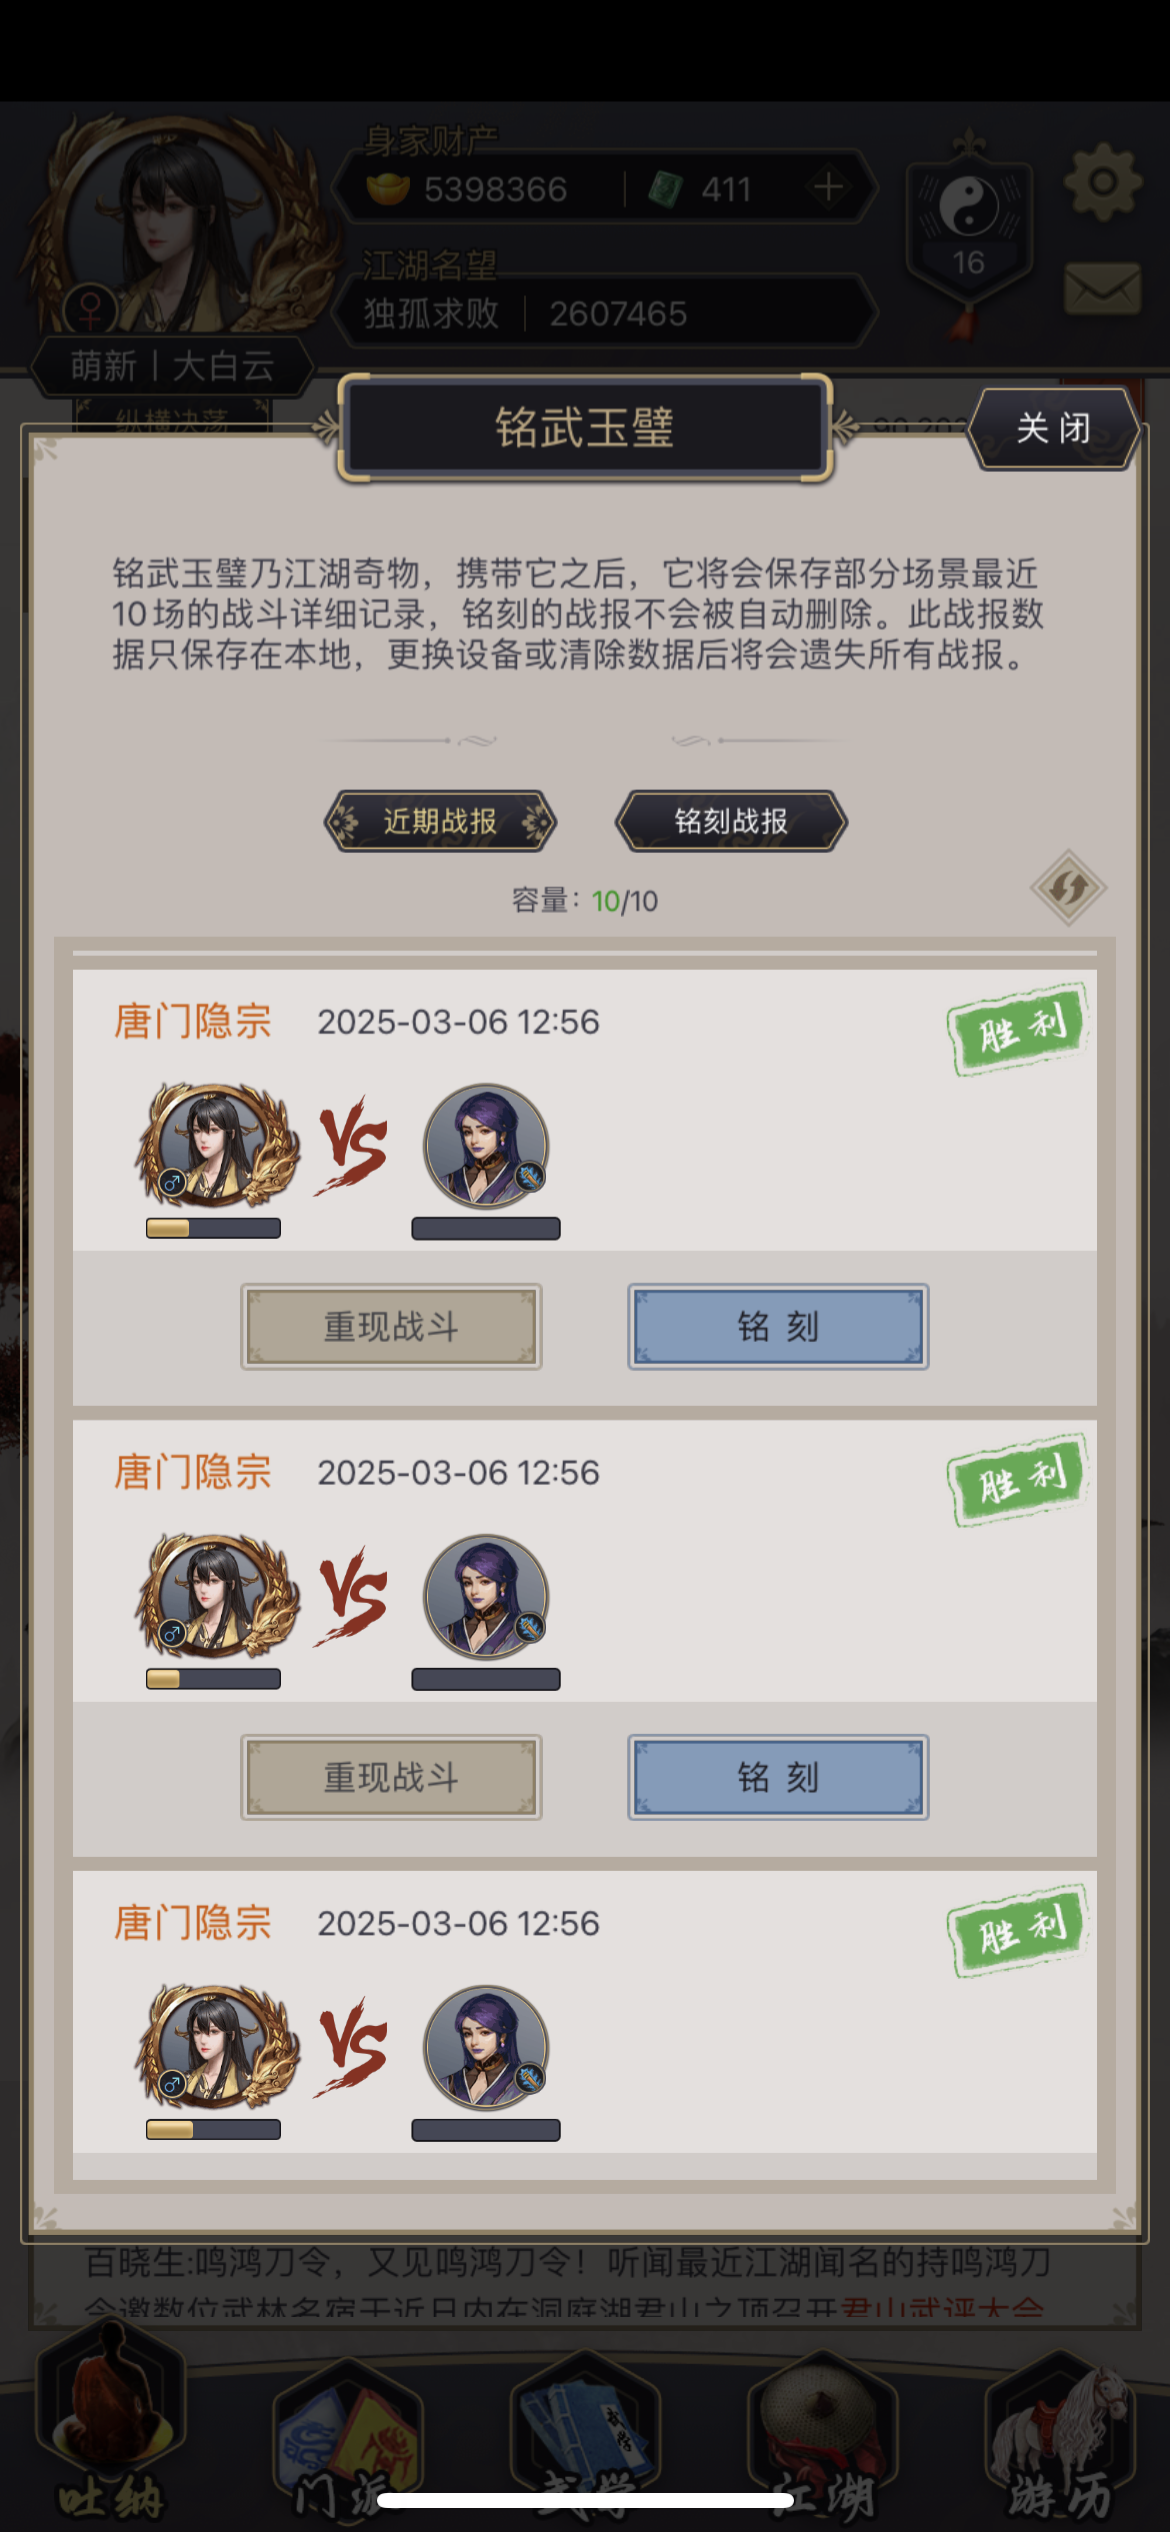This screenshot has width=1170, height=2532.
Task: Replay first battle with 重现战斗
Action: (391, 1327)
